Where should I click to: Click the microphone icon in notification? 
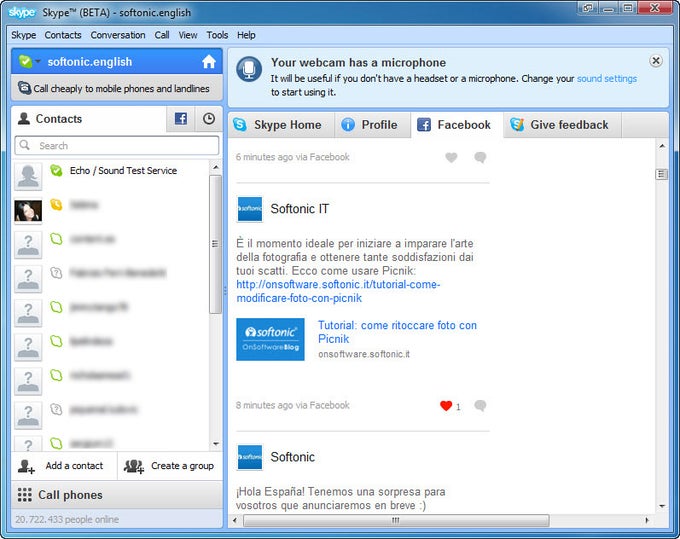[x=249, y=69]
